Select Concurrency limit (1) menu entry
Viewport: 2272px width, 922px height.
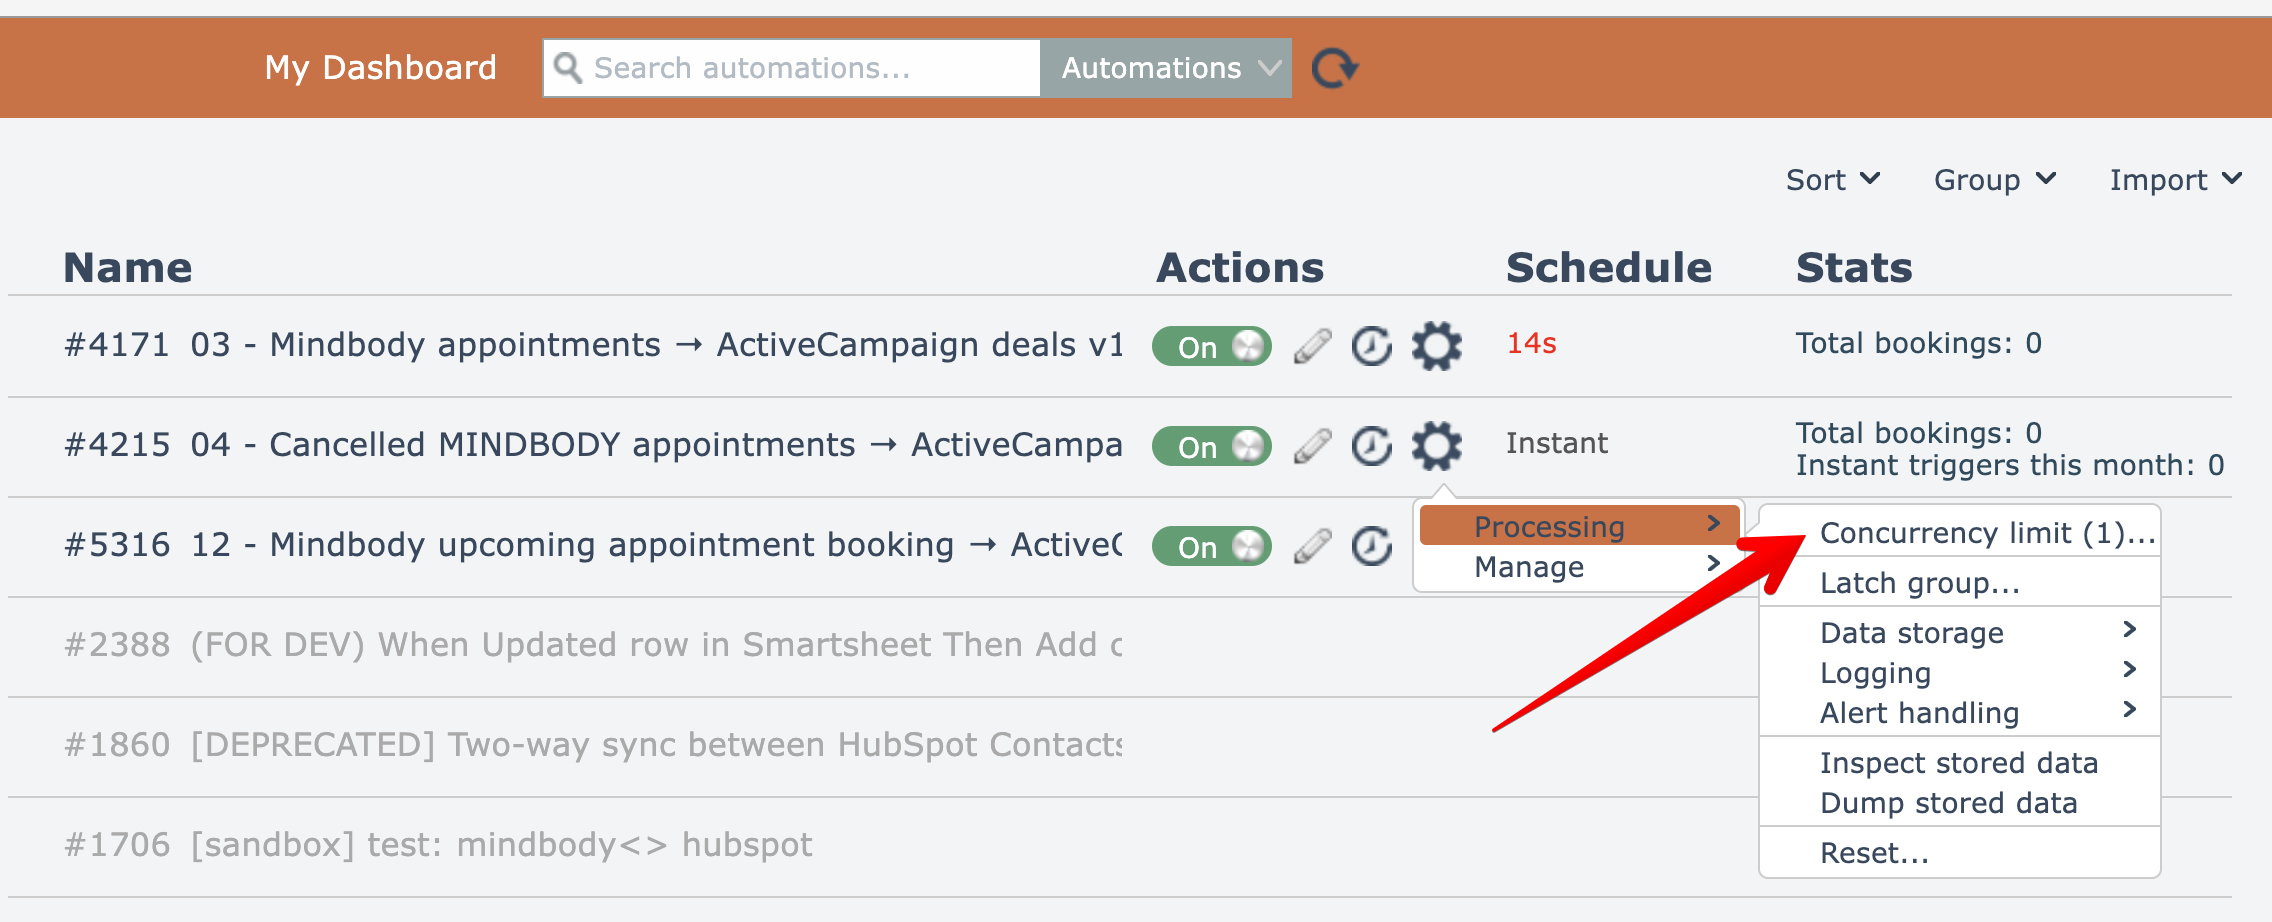coord(1986,533)
